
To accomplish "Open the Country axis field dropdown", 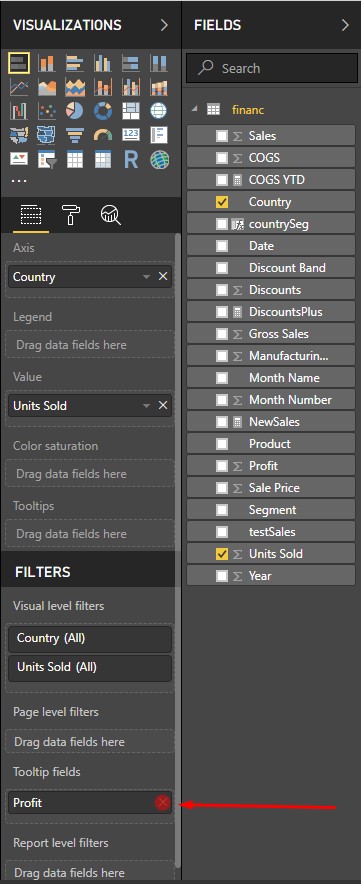I will click(x=147, y=277).
